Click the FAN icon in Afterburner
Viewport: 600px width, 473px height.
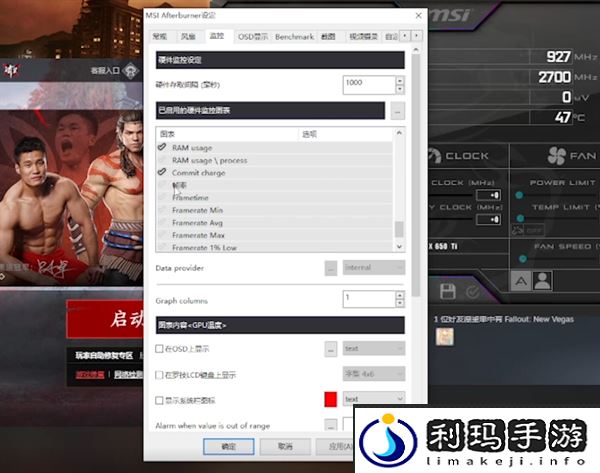tap(556, 155)
